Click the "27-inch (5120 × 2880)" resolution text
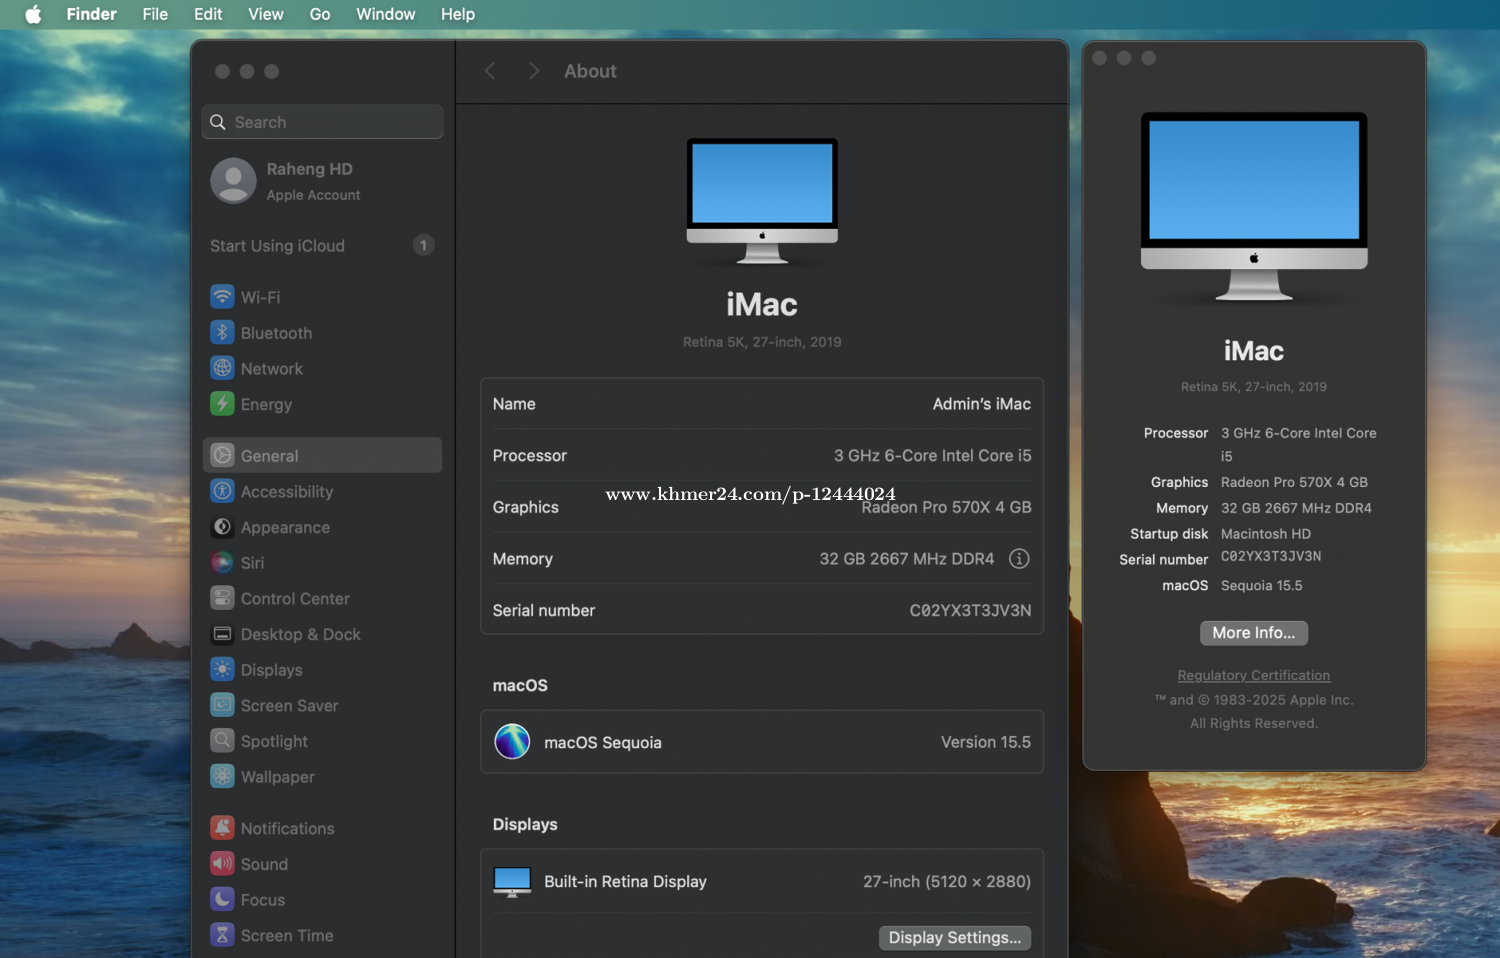 (x=947, y=881)
